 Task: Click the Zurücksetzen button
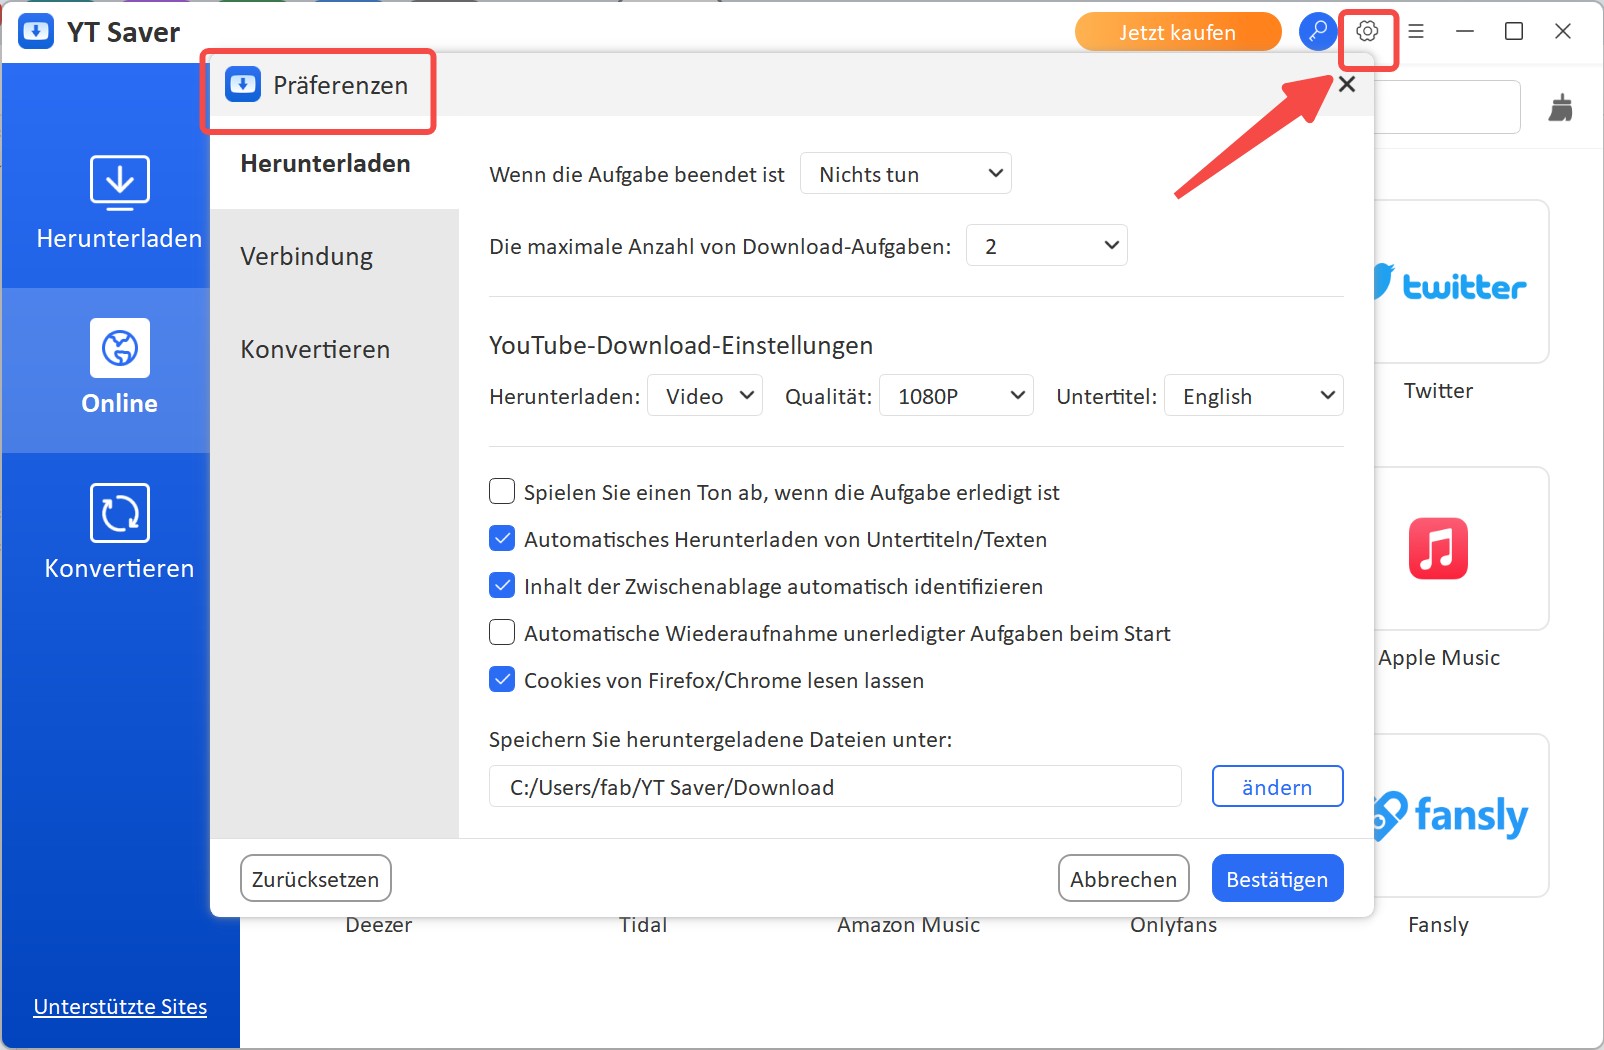tap(316, 879)
